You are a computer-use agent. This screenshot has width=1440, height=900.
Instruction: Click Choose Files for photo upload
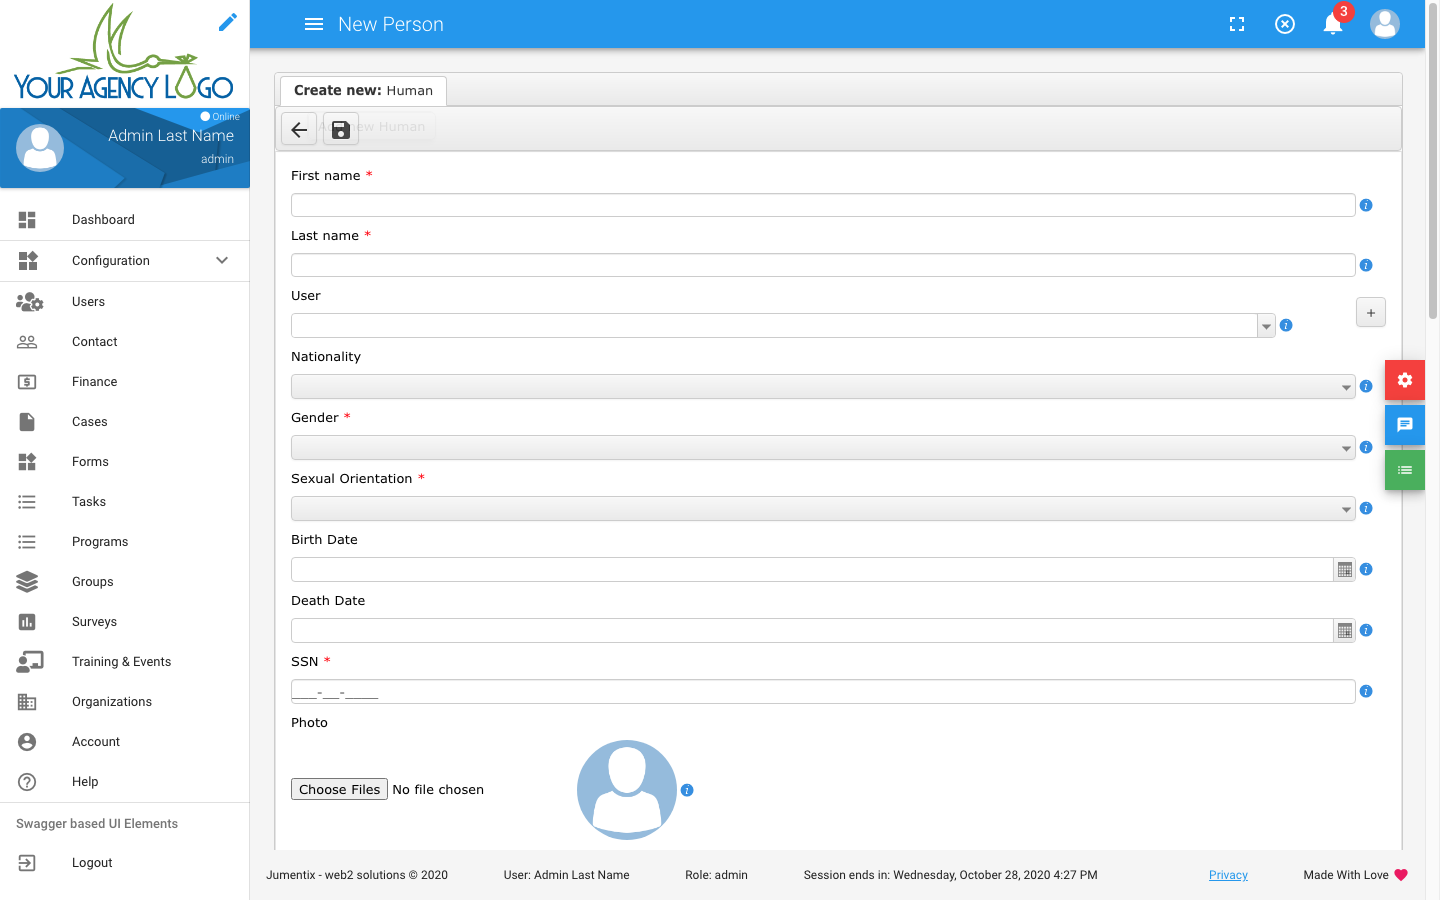coord(339,789)
